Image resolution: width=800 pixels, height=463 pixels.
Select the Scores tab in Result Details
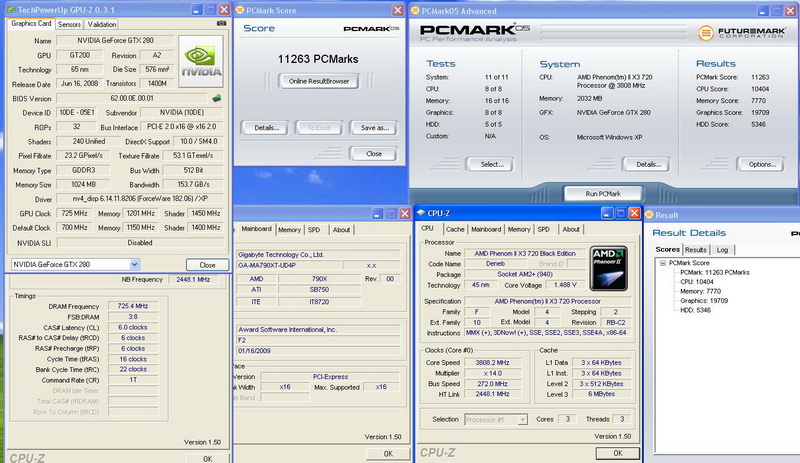tap(668, 249)
